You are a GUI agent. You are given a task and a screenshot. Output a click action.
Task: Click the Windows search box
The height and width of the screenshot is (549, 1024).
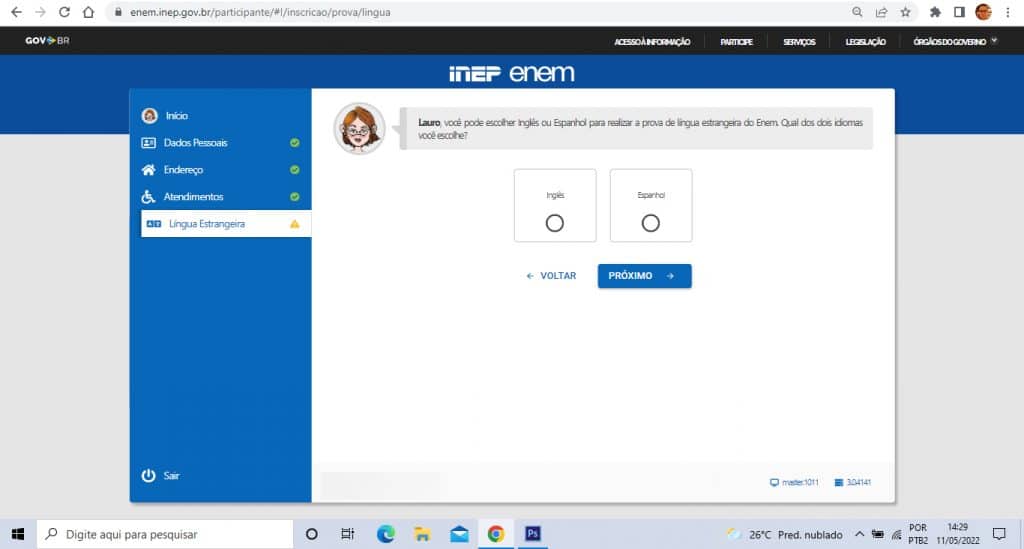165,534
